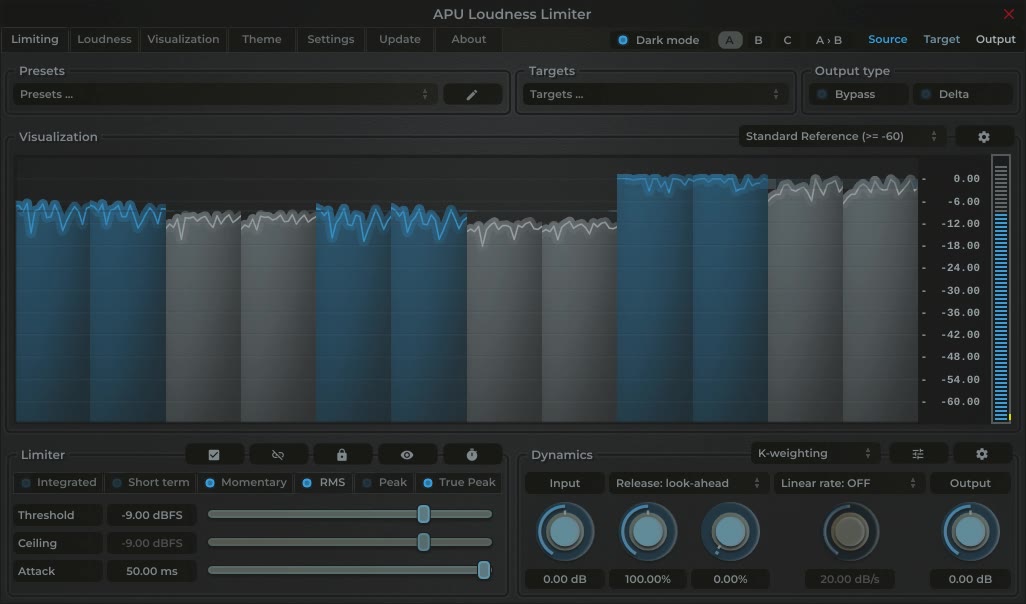The image size is (1026, 604).
Task: Toggle RMS detection option
Action: click(324, 483)
